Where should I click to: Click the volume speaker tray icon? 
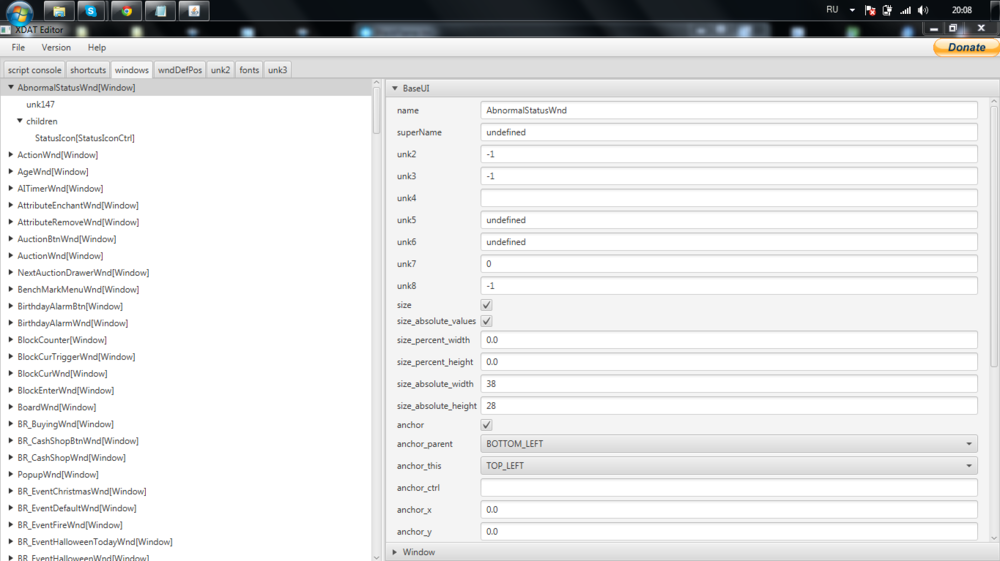[922, 10]
